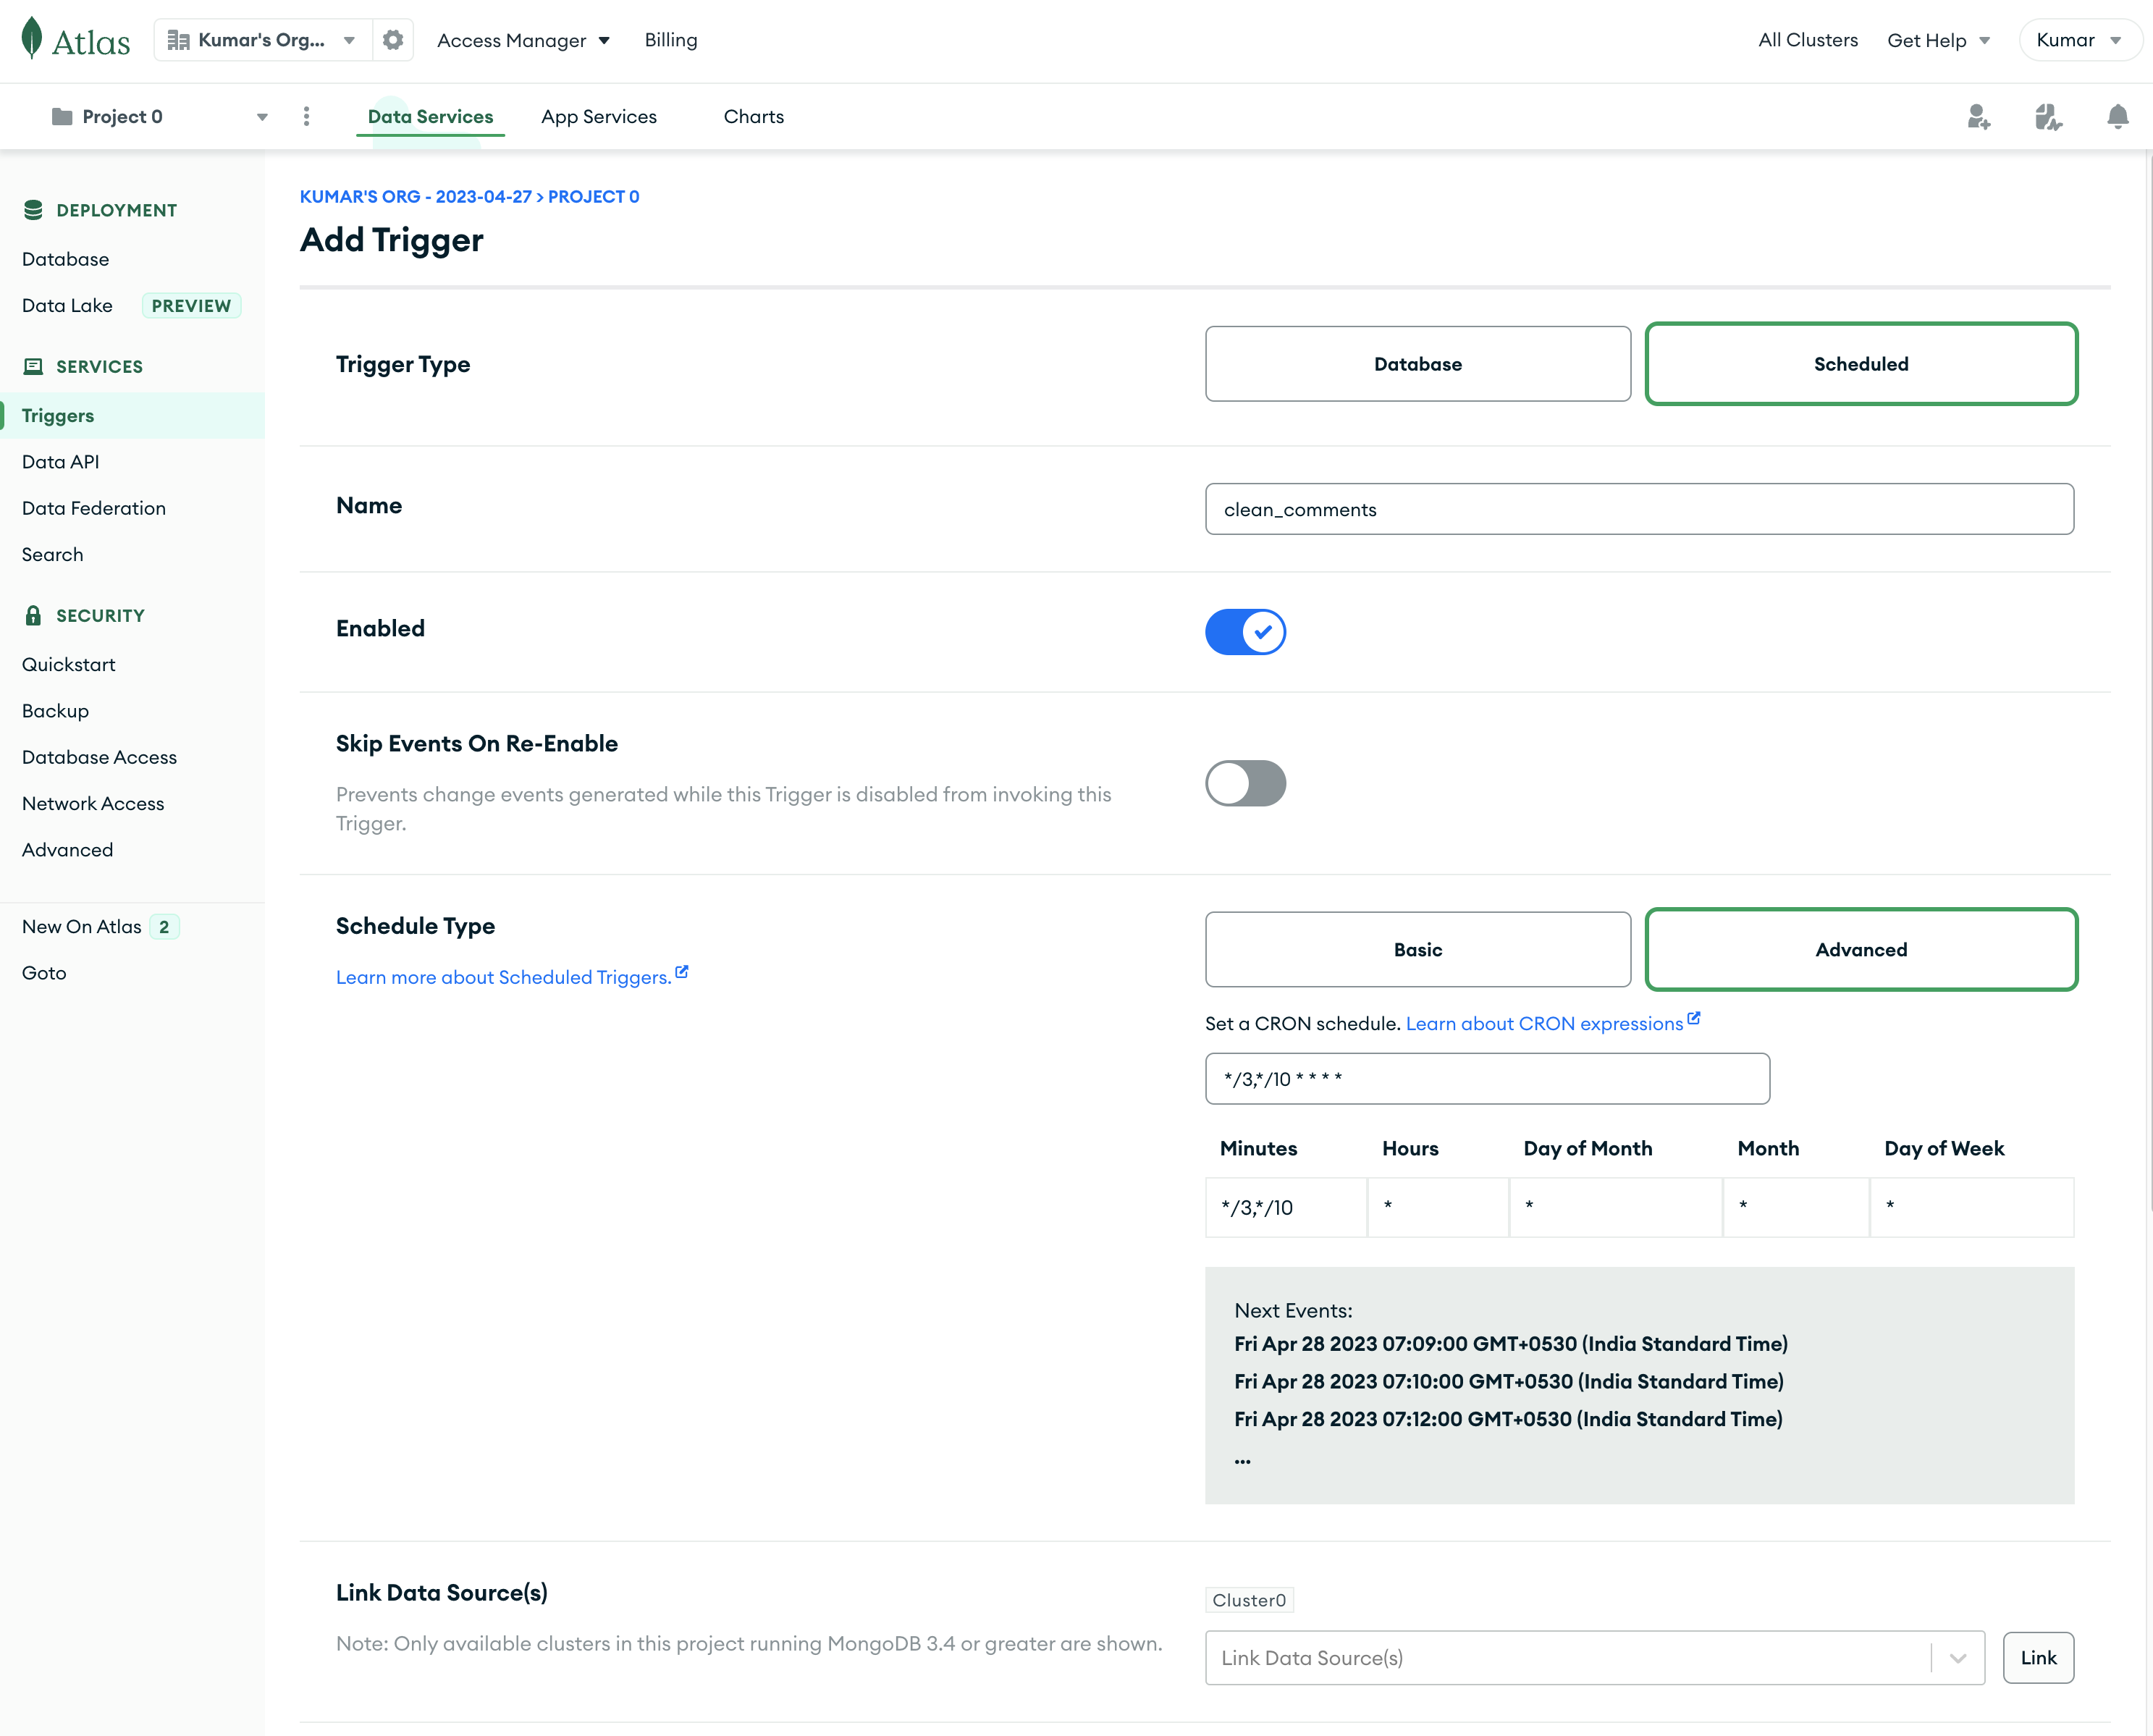Open the Link Data Source(s) dropdown

[x=1595, y=1658]
